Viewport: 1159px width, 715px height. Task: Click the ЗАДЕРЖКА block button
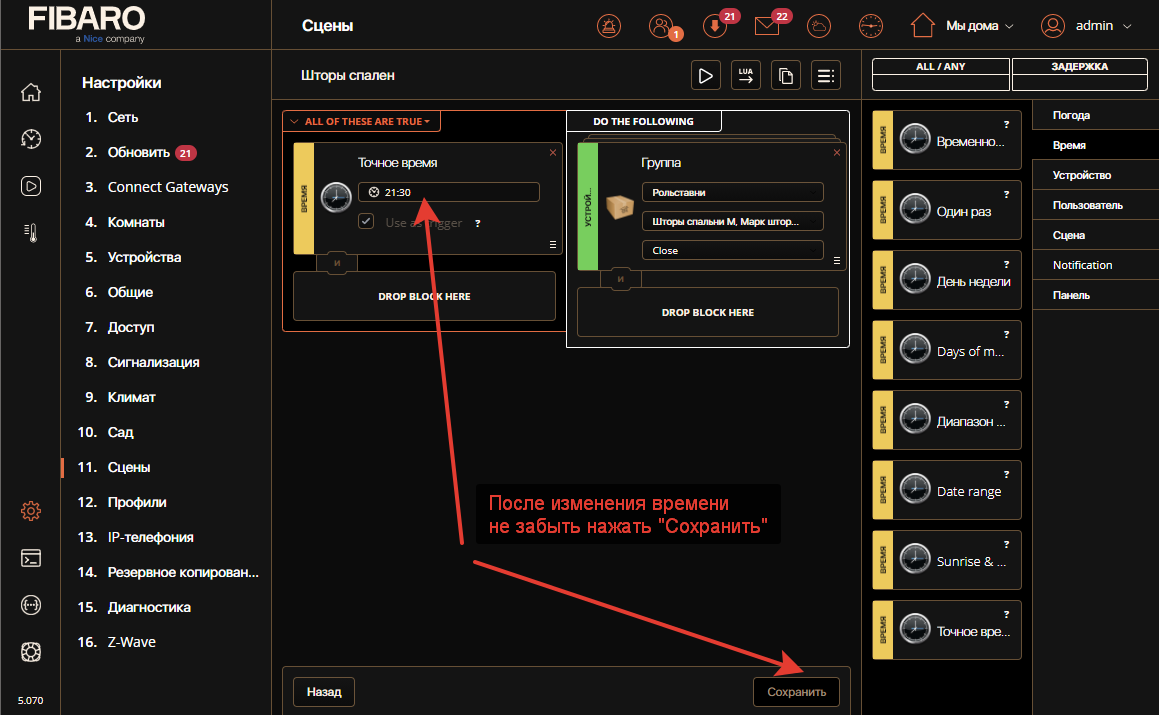tap(1079, 74)
